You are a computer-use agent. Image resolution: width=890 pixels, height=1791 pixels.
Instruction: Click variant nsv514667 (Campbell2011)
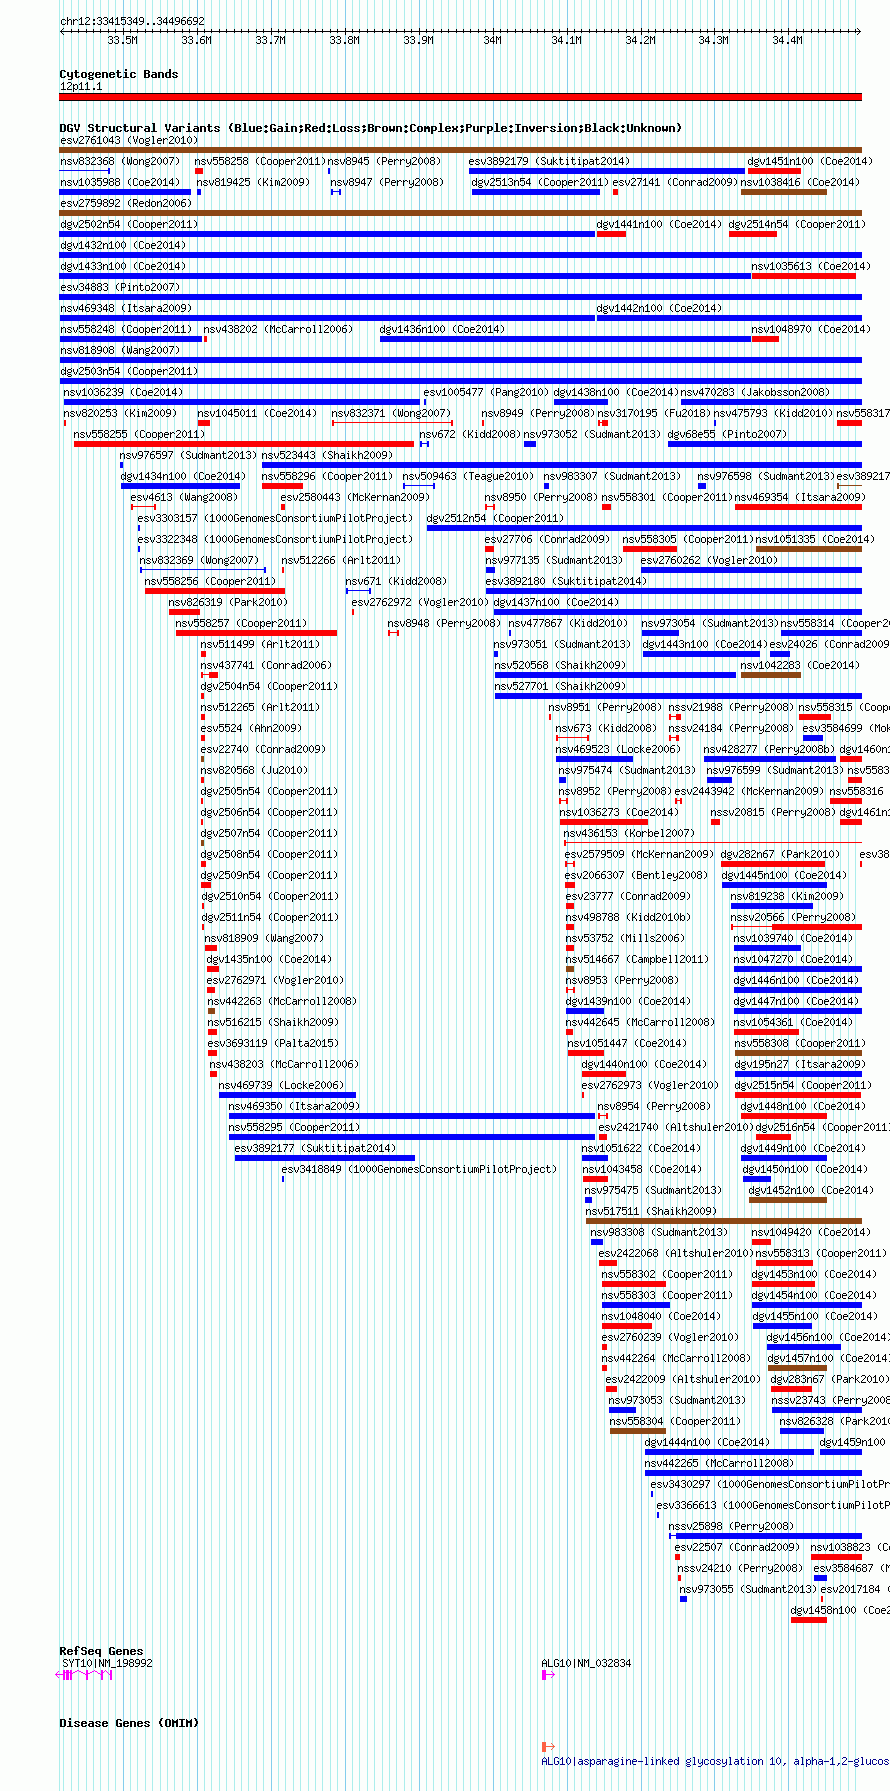click(637, 959)
